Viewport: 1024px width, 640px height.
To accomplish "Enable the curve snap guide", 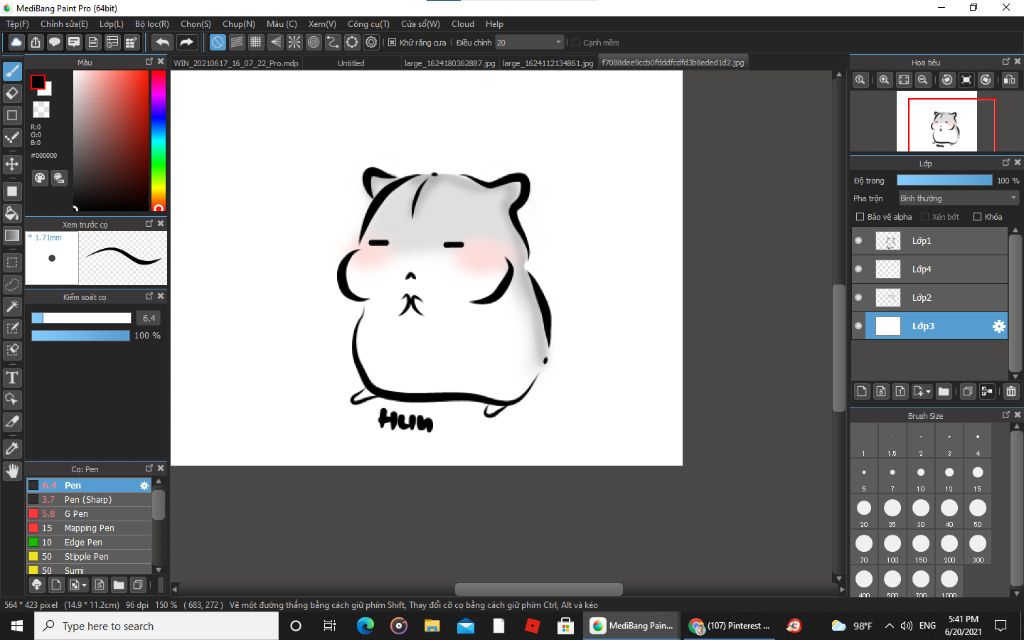I will coord(333,42).
